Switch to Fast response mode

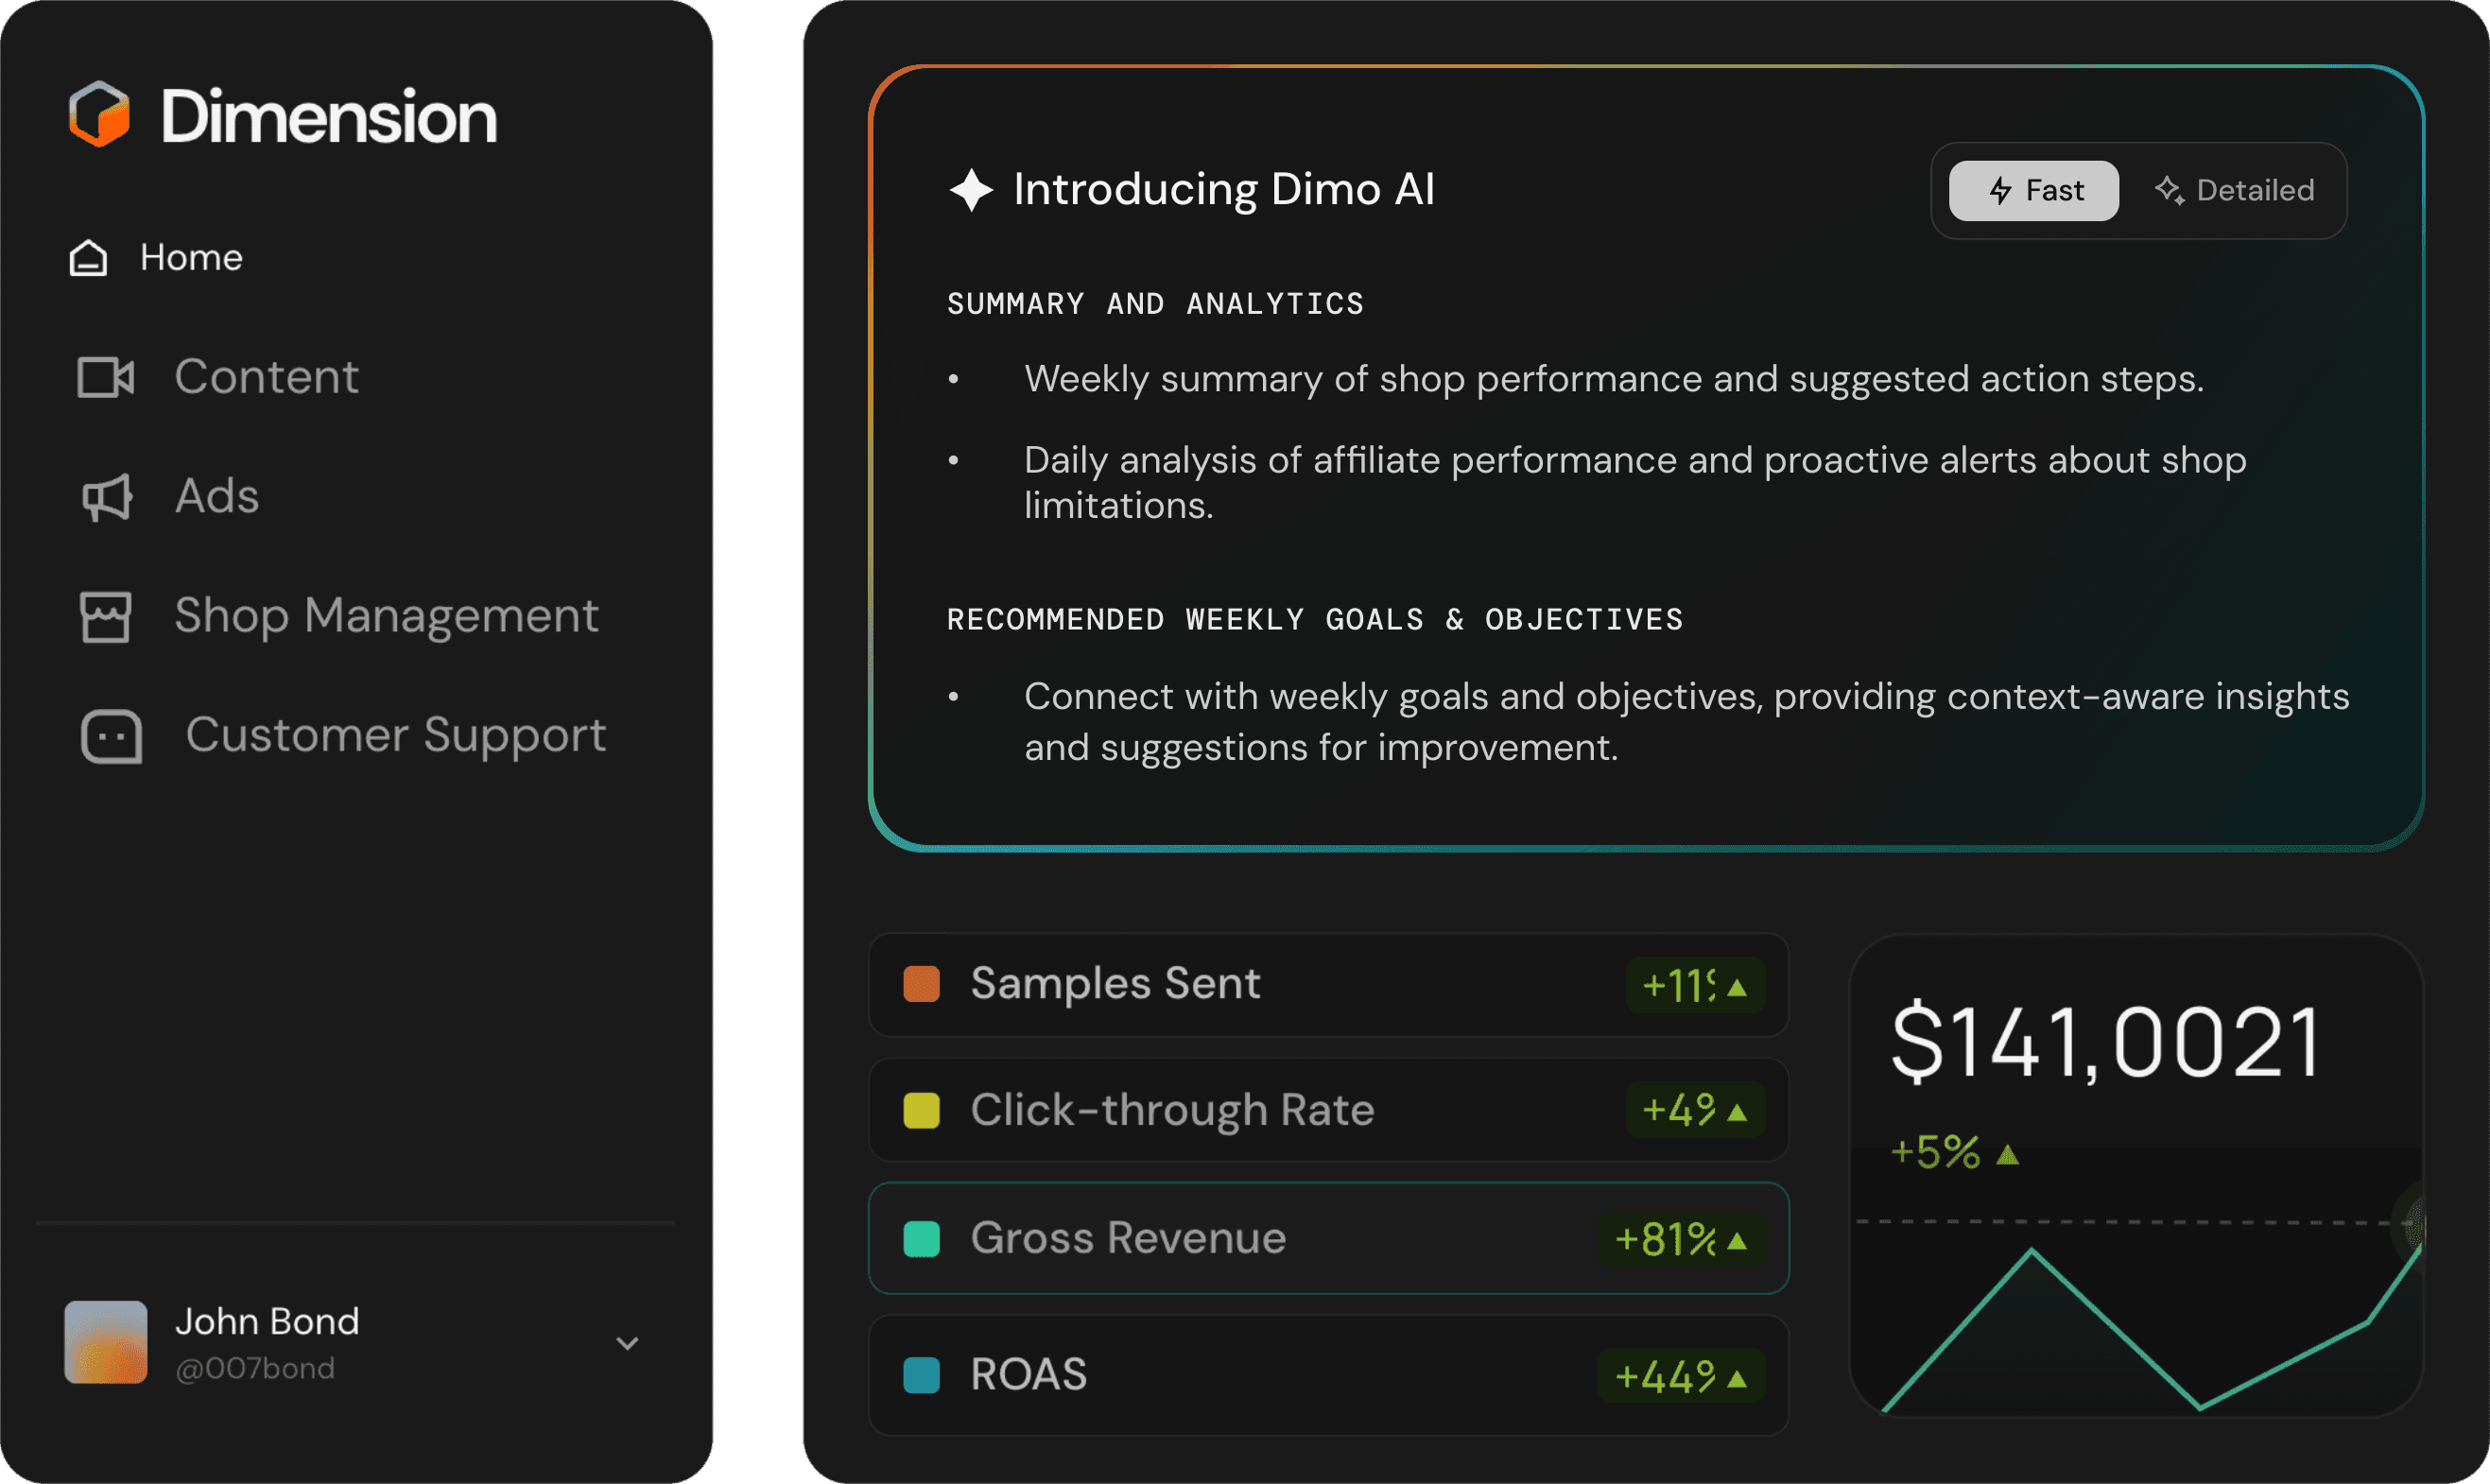coord(2033,191)
